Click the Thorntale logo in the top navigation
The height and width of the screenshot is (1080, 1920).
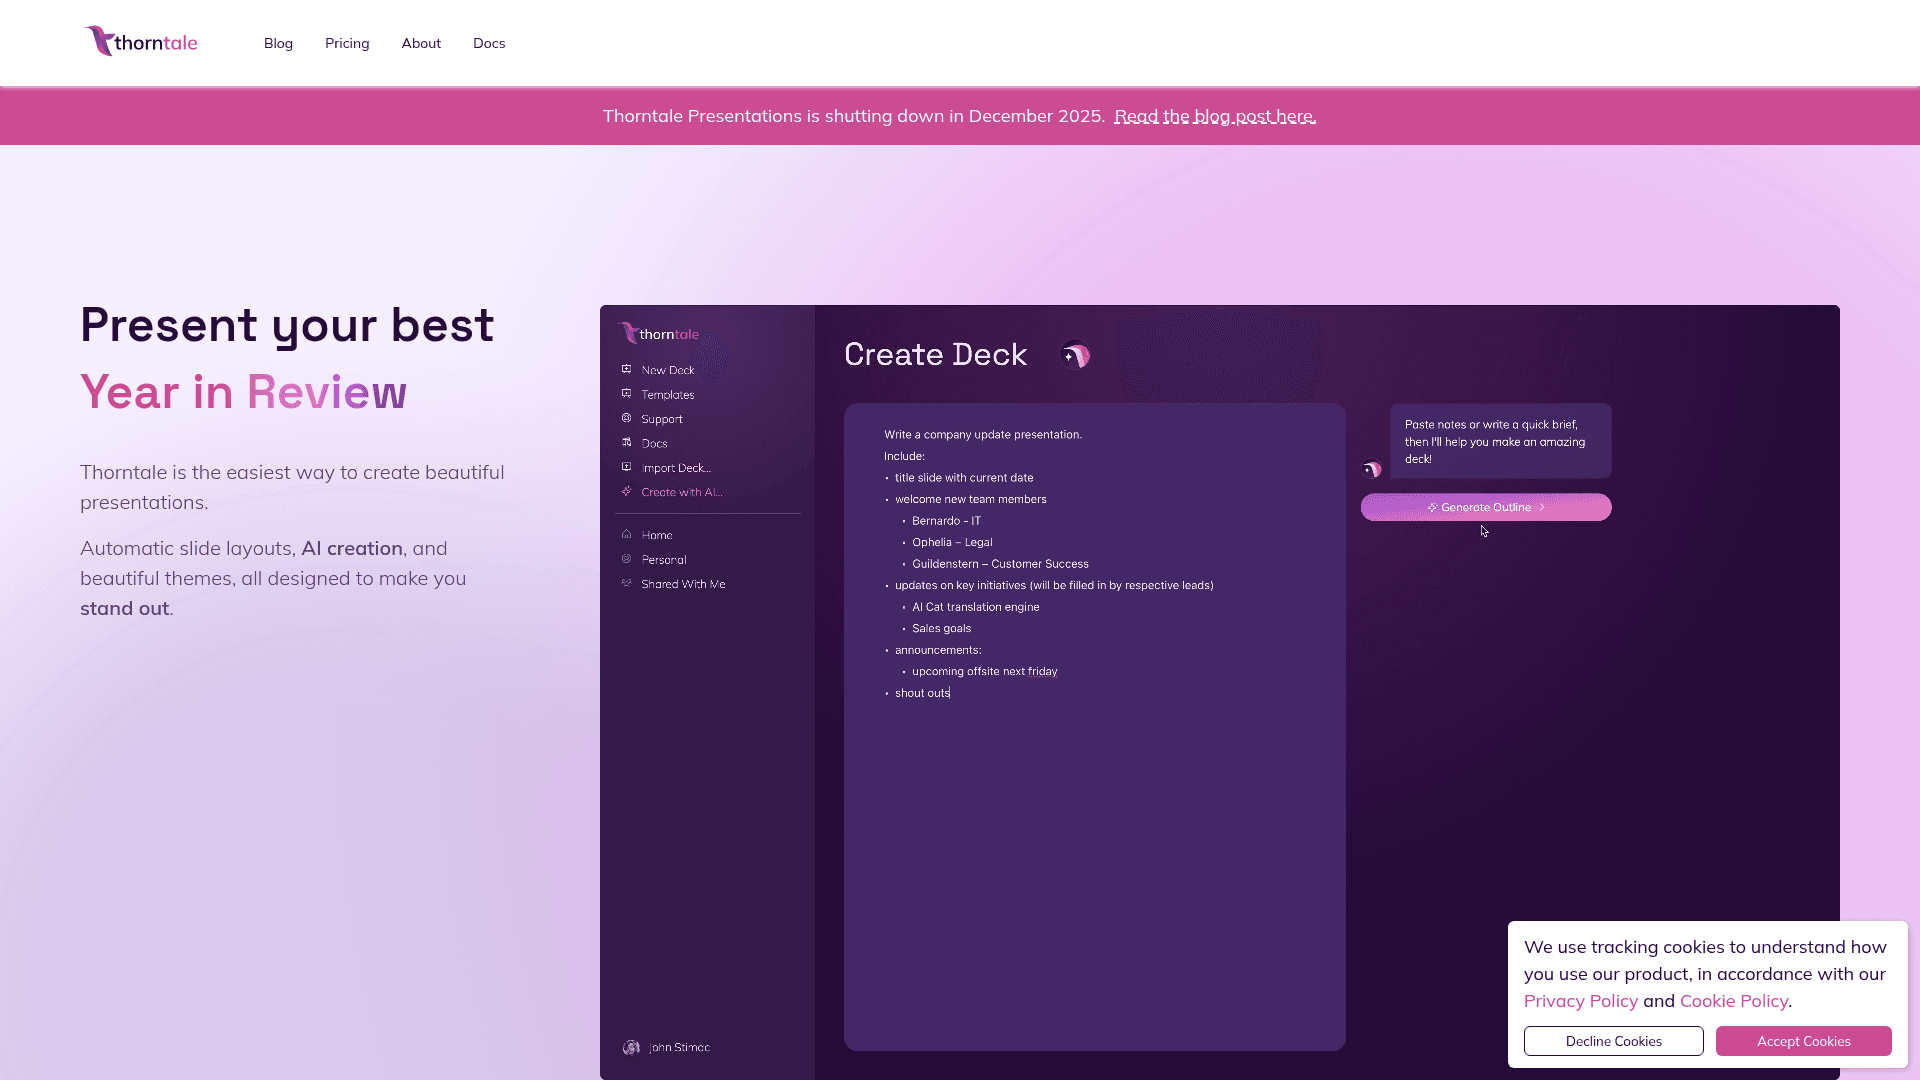[x=141, y=42]
